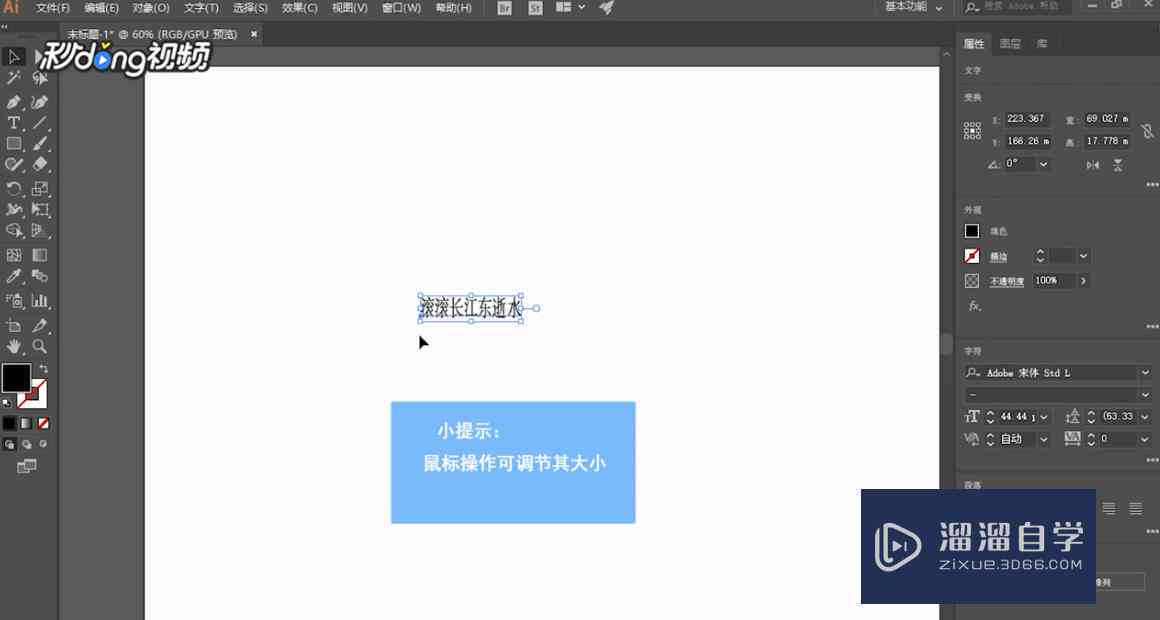Select the Type tool
The height and width of the screenshot is (620, 1160).
(x=14, y=123)
